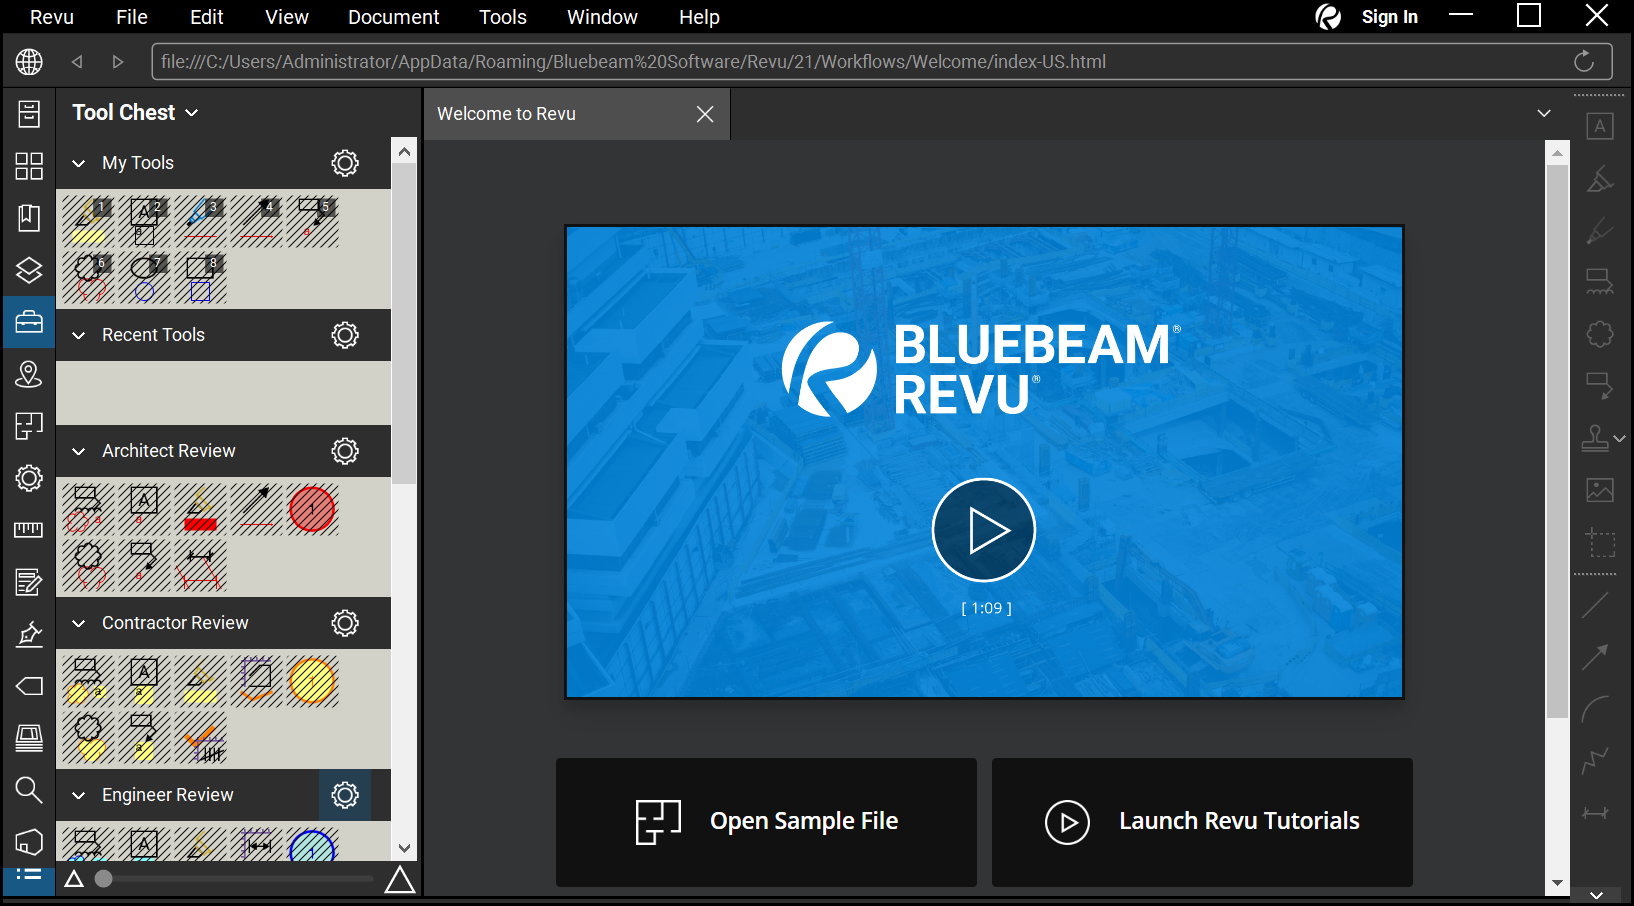
Task: Pick red circle stamp in Architect Review
Action: tap(312, 509)
